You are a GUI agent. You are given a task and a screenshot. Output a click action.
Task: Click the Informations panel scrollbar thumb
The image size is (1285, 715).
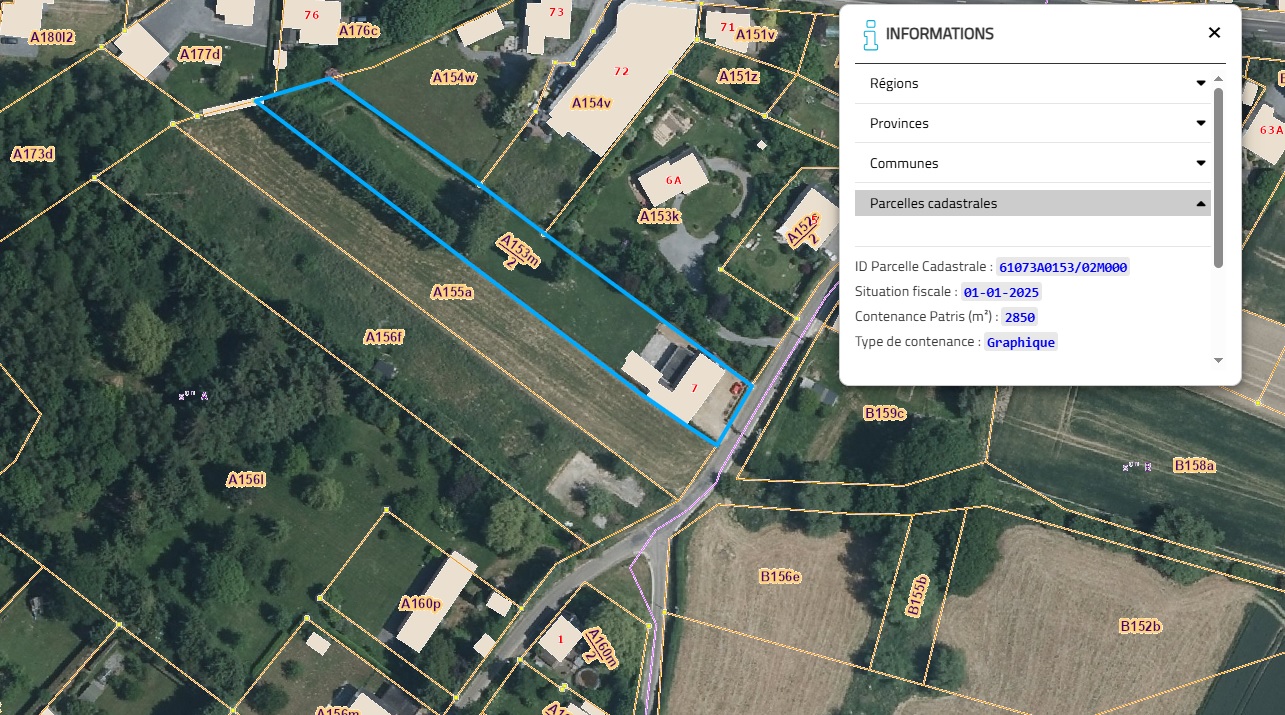(1218, 177)
